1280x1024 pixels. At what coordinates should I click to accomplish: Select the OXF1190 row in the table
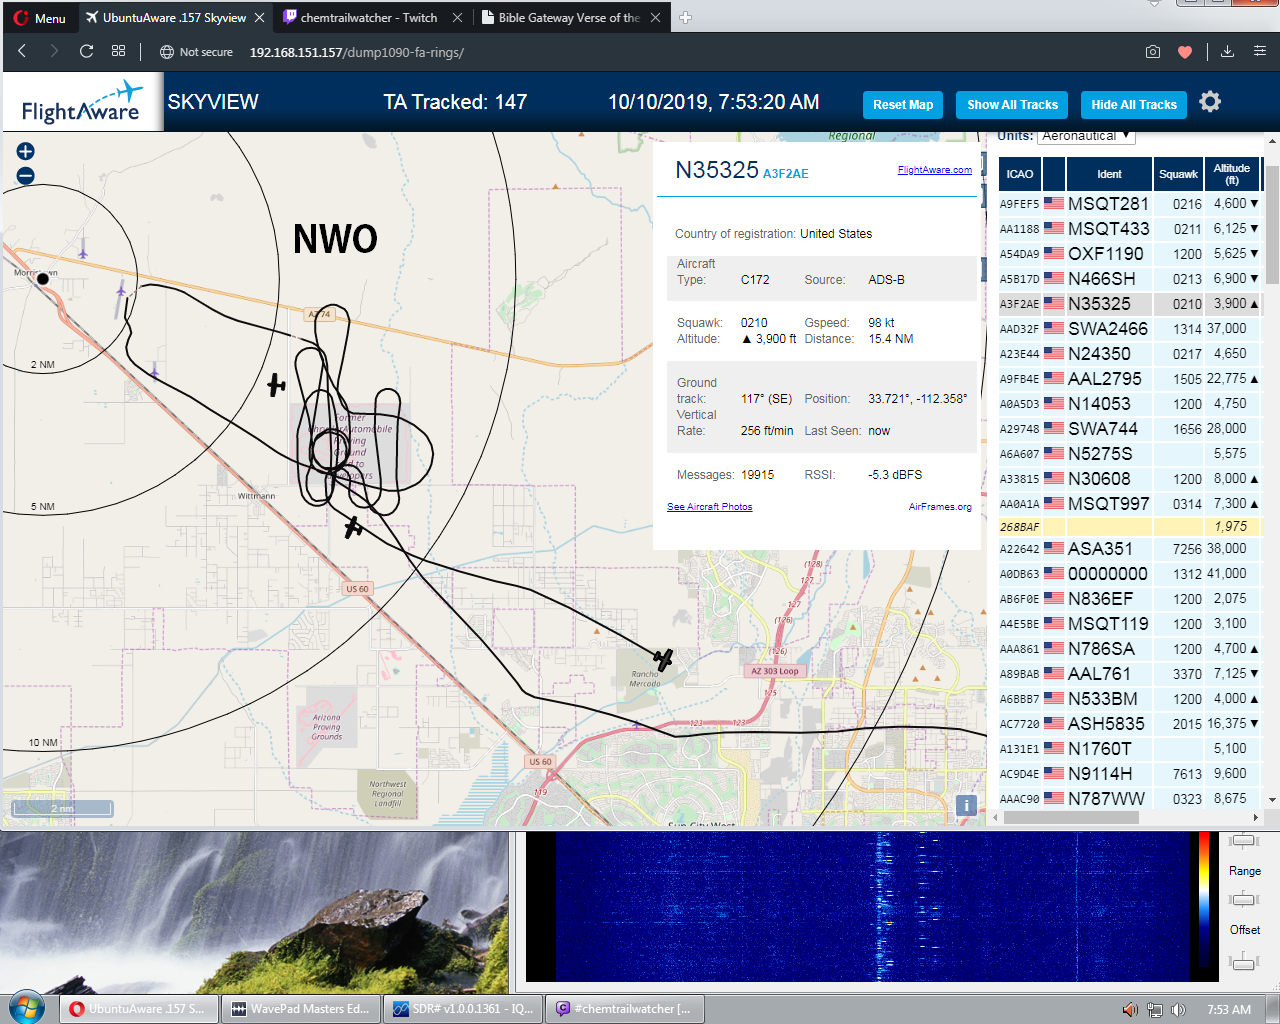tap(1130, 254)
